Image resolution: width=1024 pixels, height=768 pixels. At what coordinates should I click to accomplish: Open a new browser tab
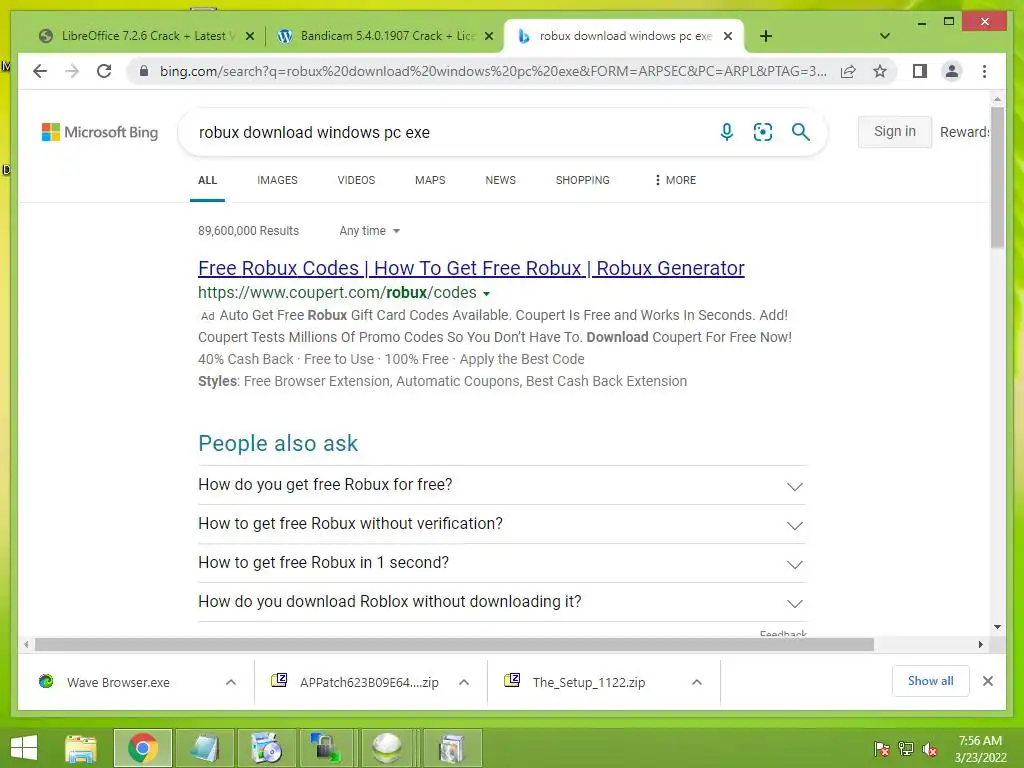pyautogui.click(x=765, y=36)
